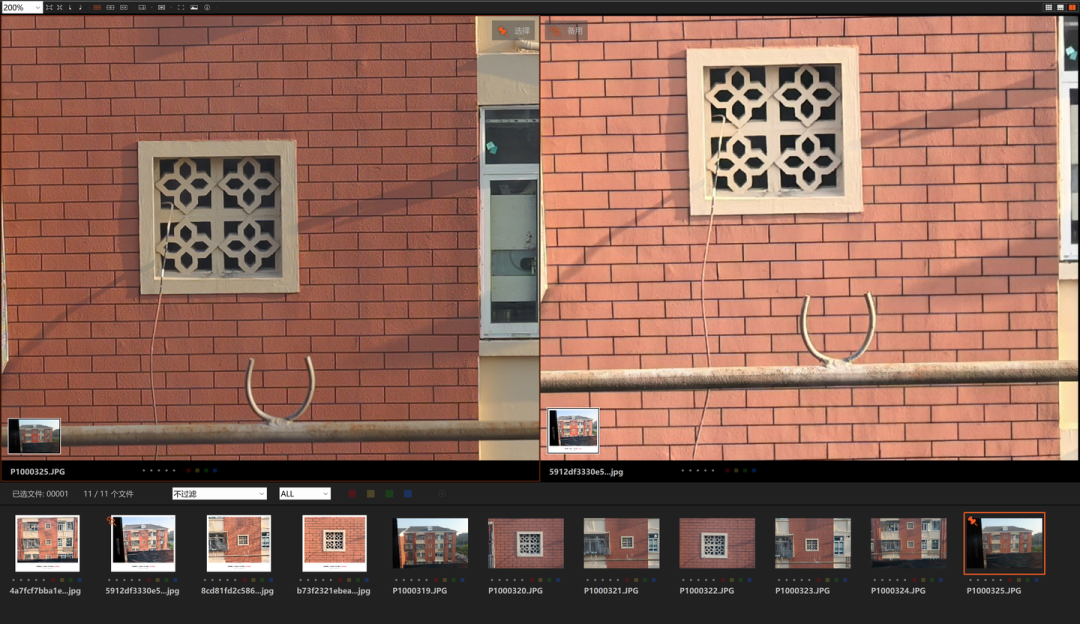The height and width of the screenshot is (624, 1080).
Task: Click the image preview toolbar icon
Action: [194, 8]
